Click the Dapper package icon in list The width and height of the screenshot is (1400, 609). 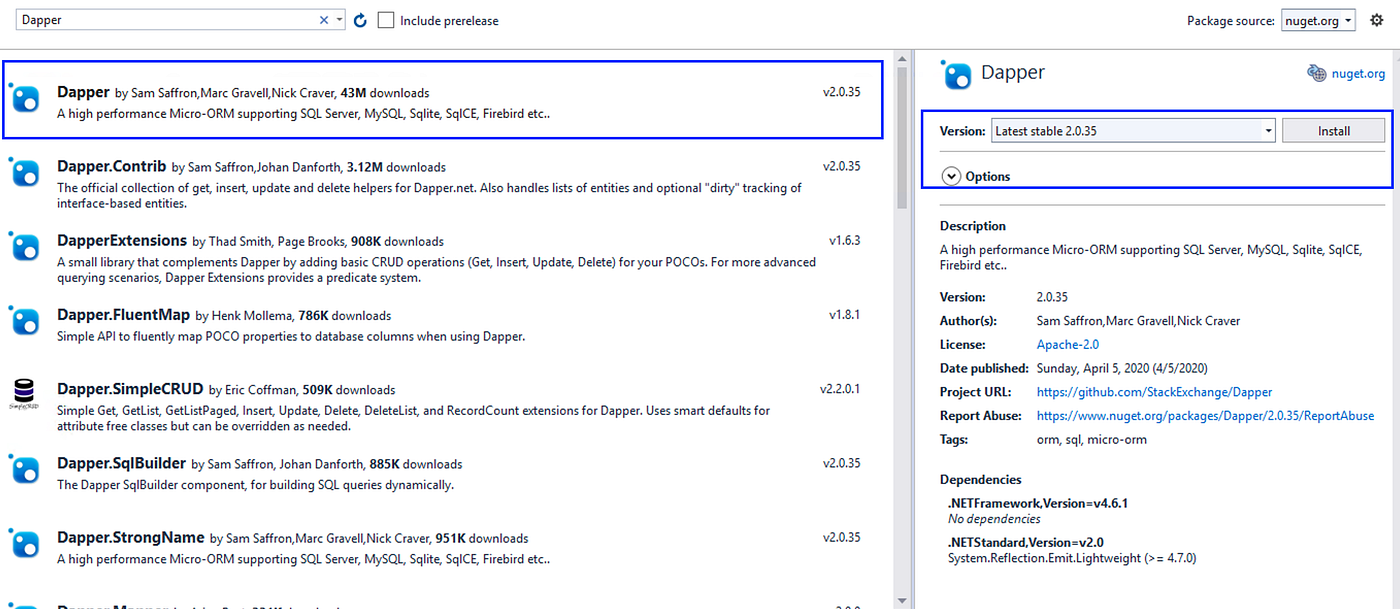25,98
